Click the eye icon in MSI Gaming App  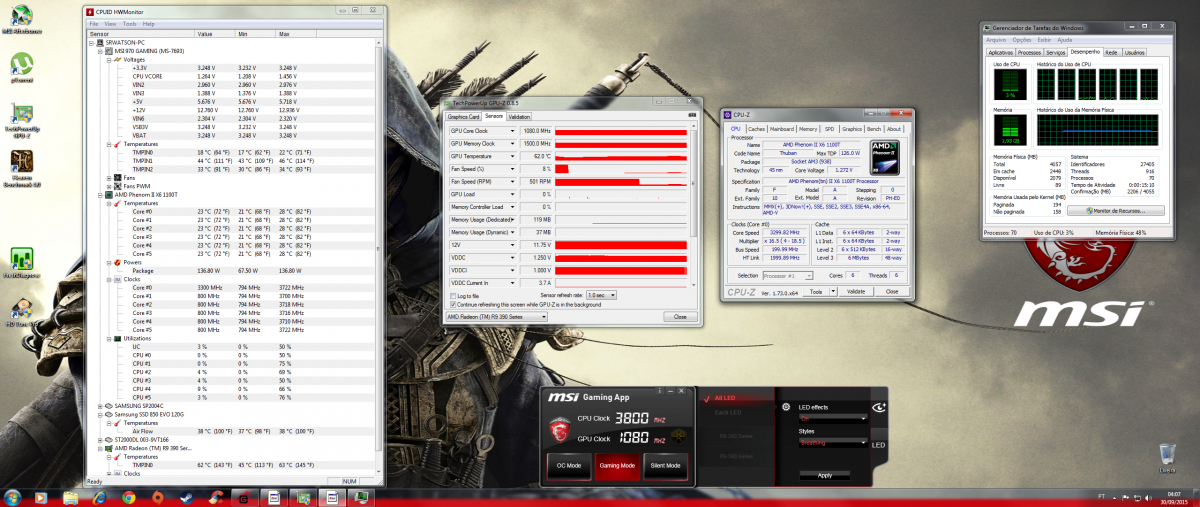pyautogui.click(x=878, y=407)
